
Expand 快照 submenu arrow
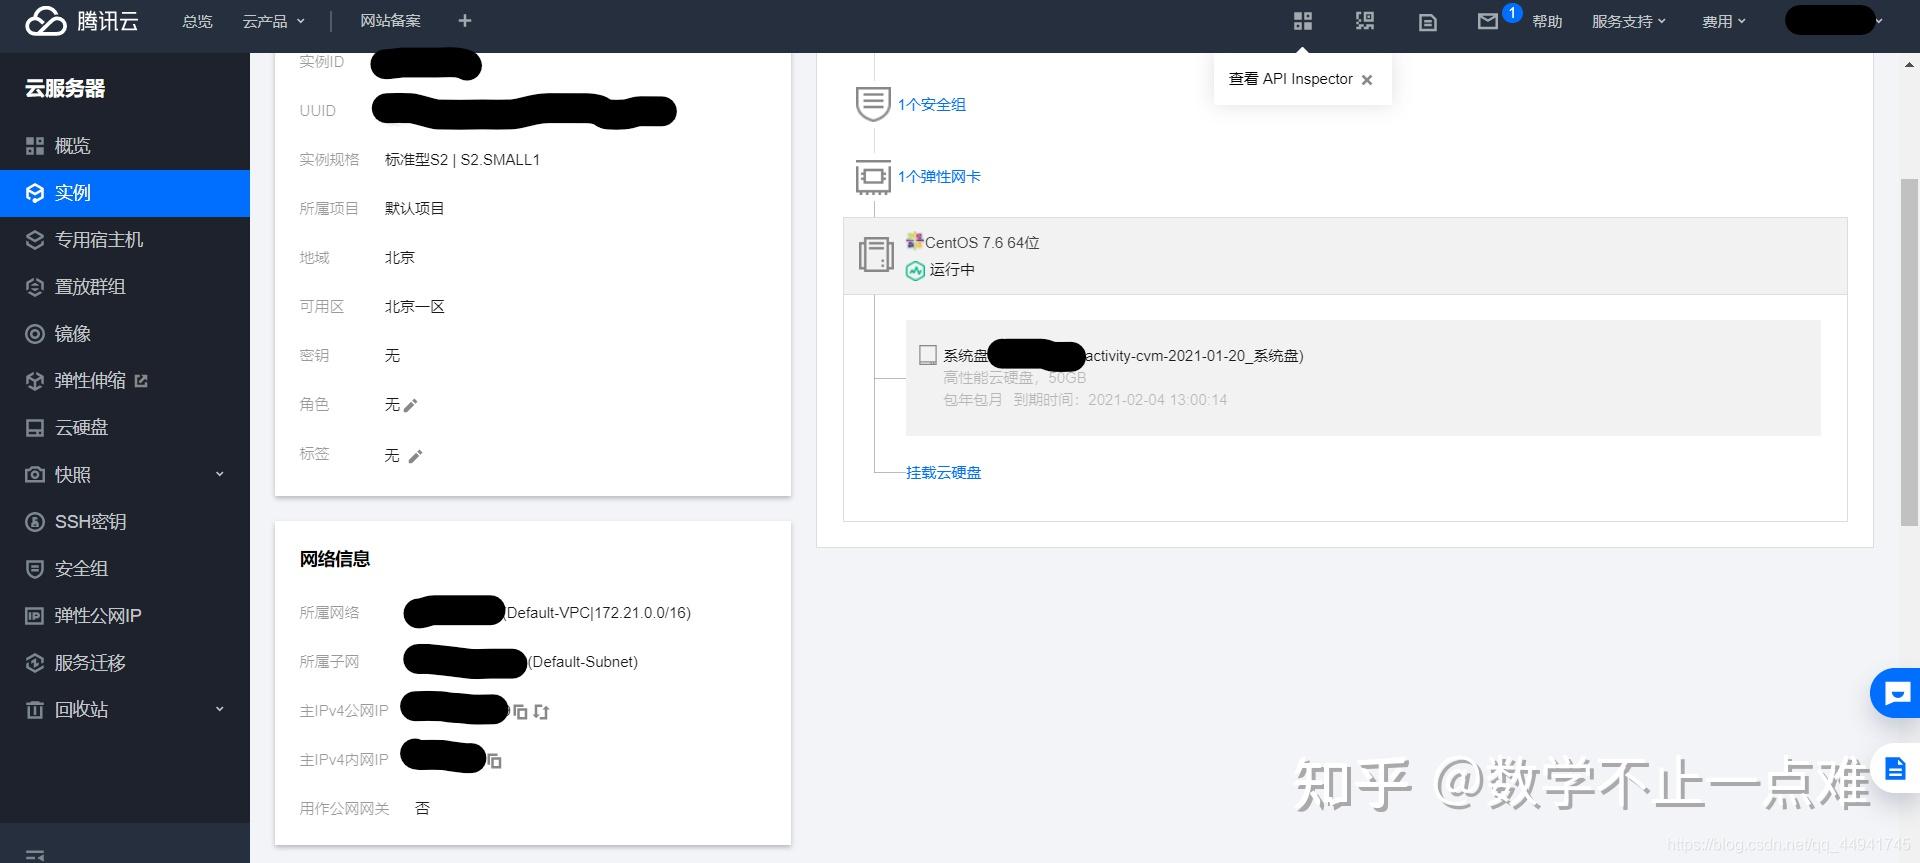pyautogui.click(x=220, y=474)
